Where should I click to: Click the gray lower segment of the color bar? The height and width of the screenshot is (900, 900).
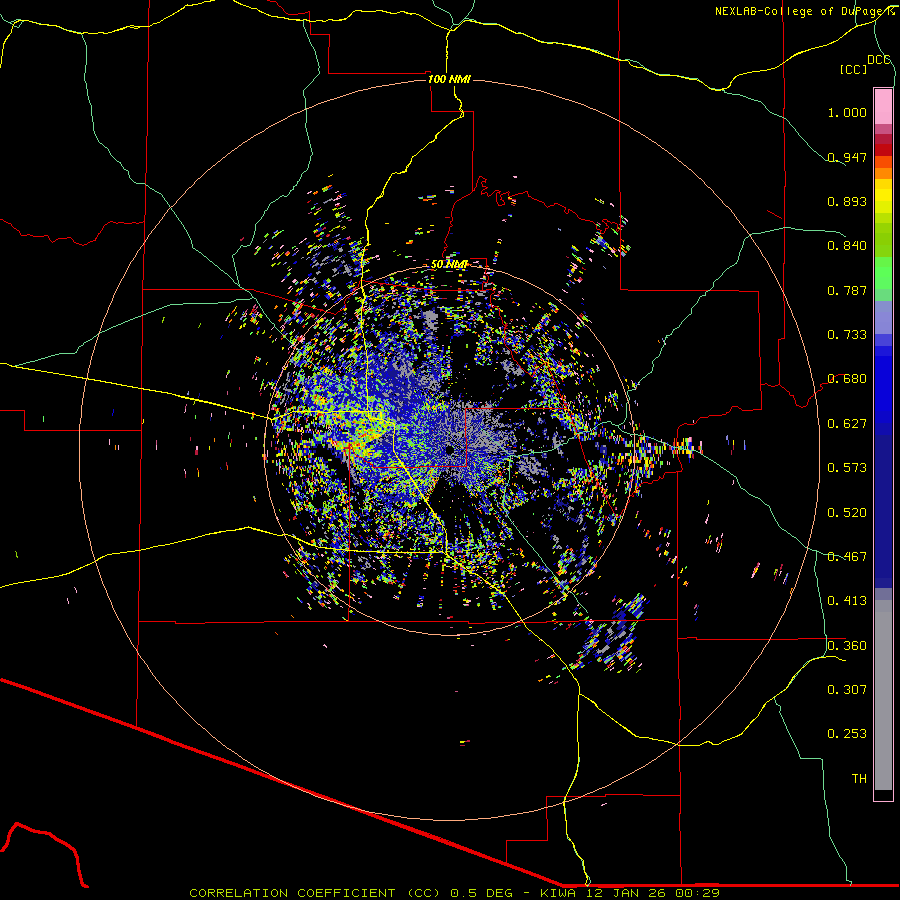click(883, 695)
